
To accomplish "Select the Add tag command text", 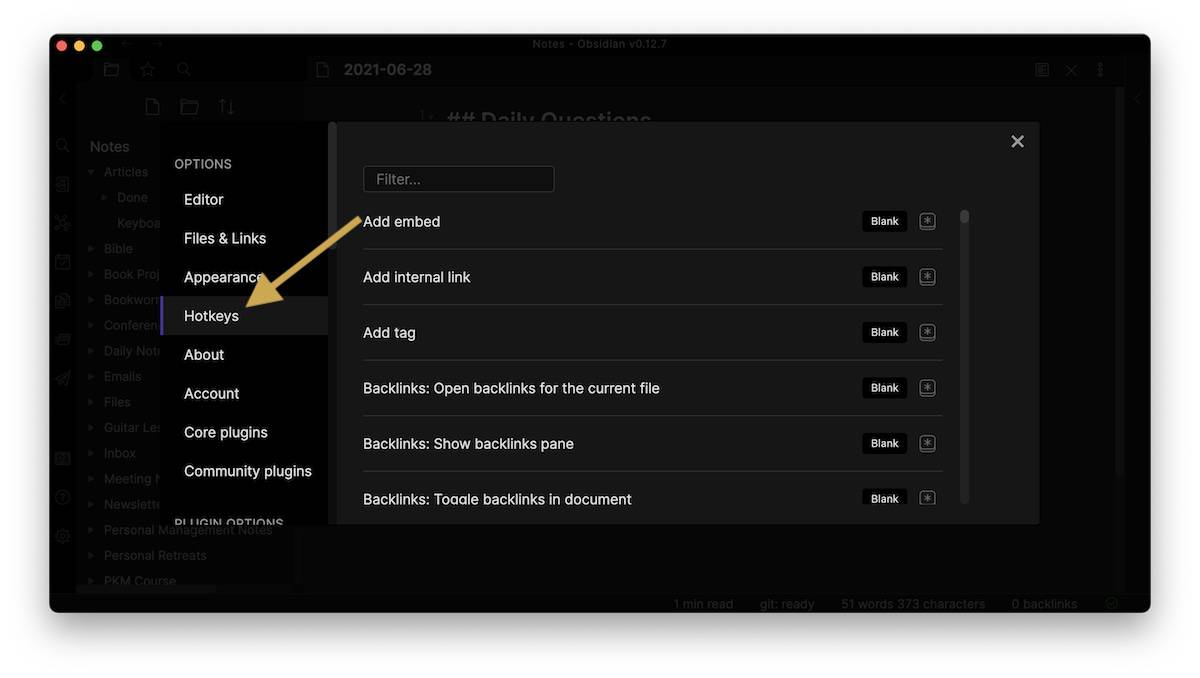I will (389, 333).
